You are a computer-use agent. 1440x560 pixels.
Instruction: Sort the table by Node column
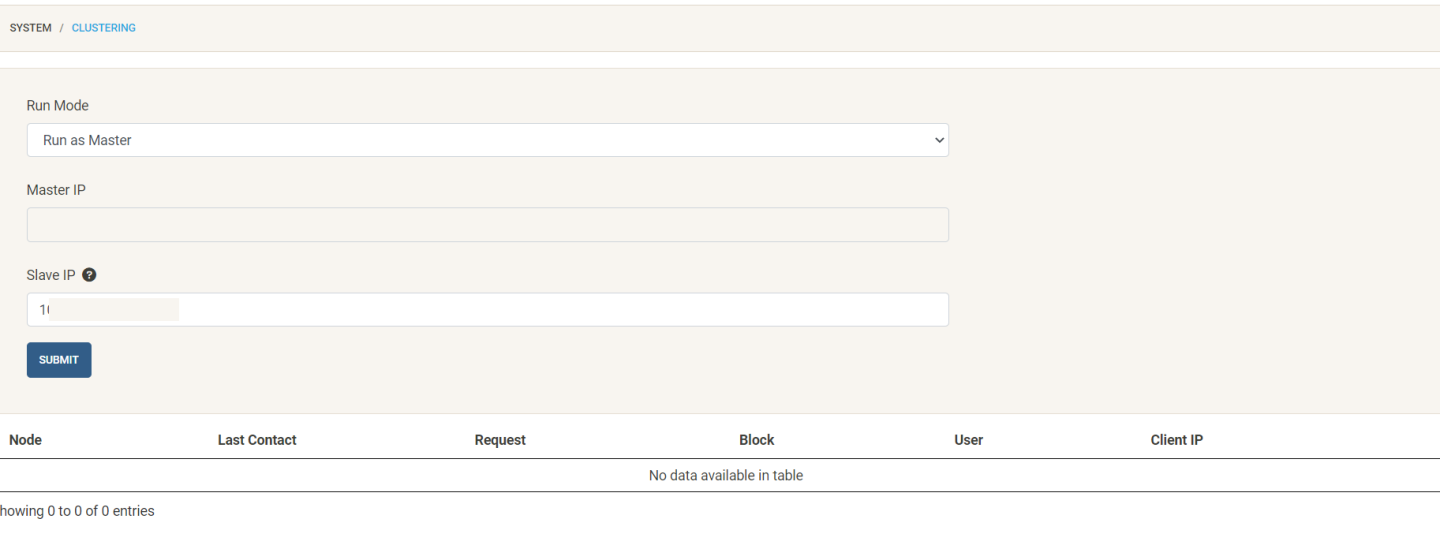[25, 440]
